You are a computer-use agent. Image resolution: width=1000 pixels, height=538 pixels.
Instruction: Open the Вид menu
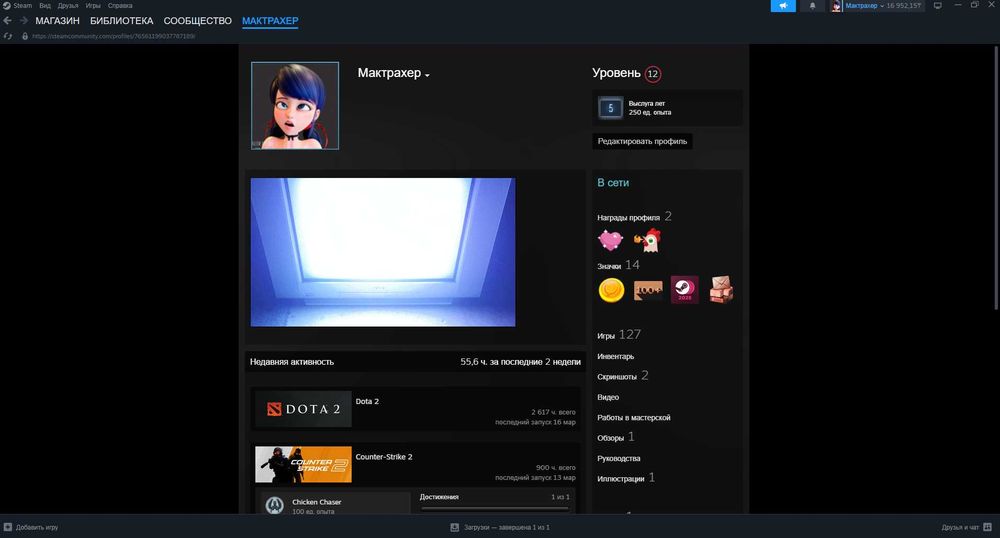click(45, 5)
